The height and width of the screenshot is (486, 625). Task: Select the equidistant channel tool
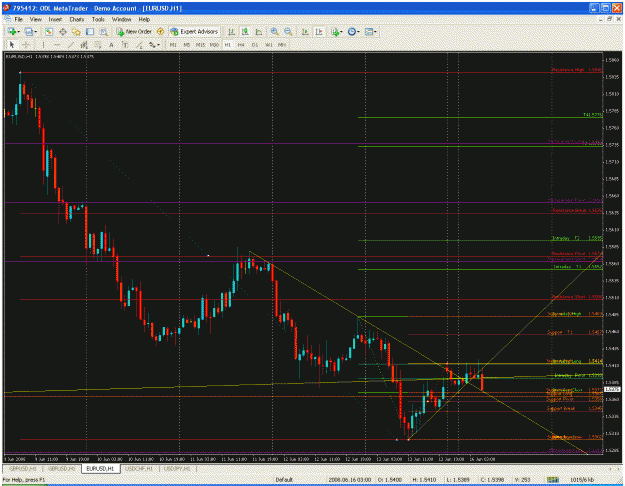[x=84, y=45]
